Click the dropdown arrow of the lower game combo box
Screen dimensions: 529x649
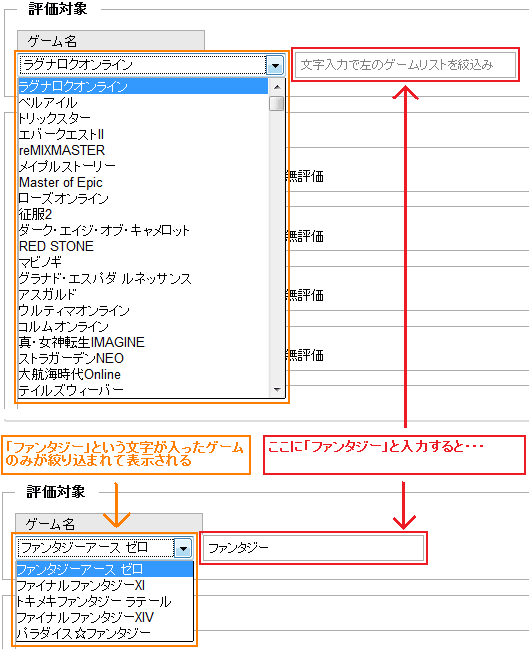[x=183, y=548]
